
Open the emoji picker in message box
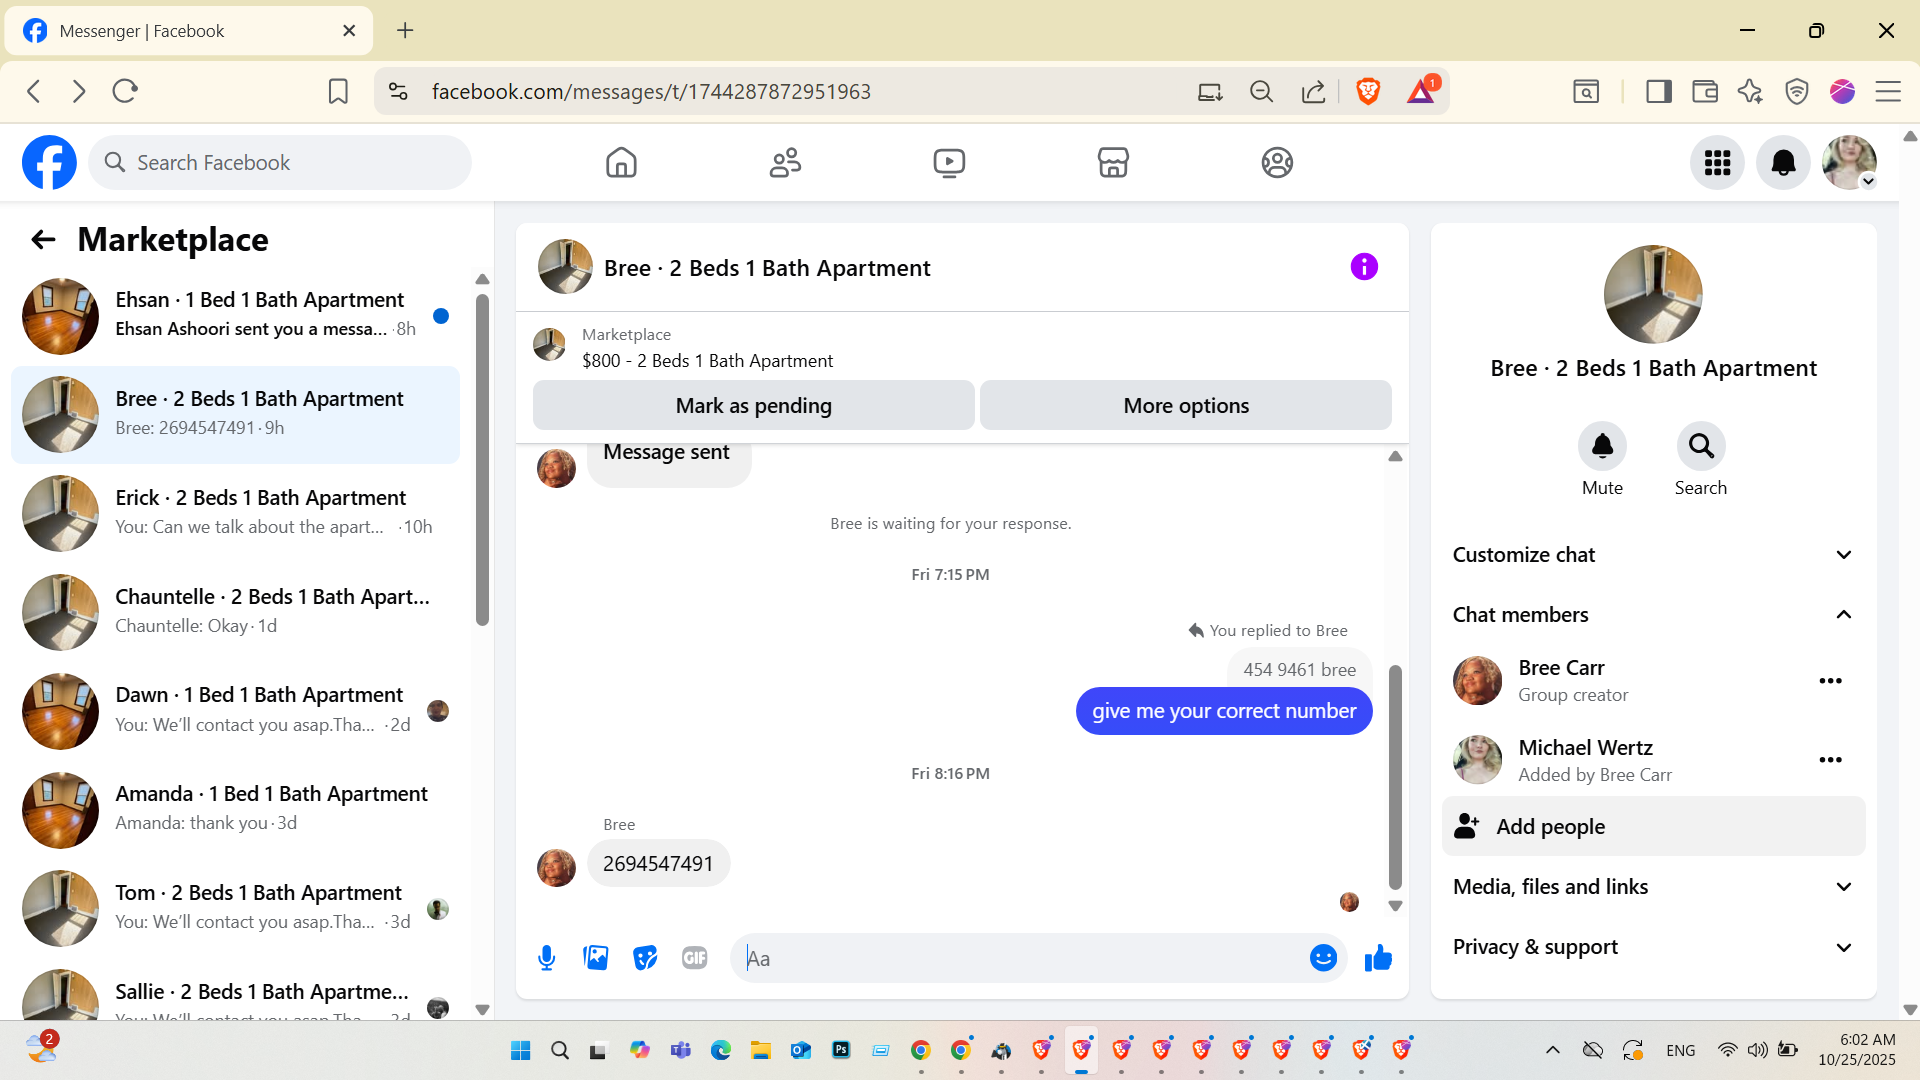coord(1323,958)
